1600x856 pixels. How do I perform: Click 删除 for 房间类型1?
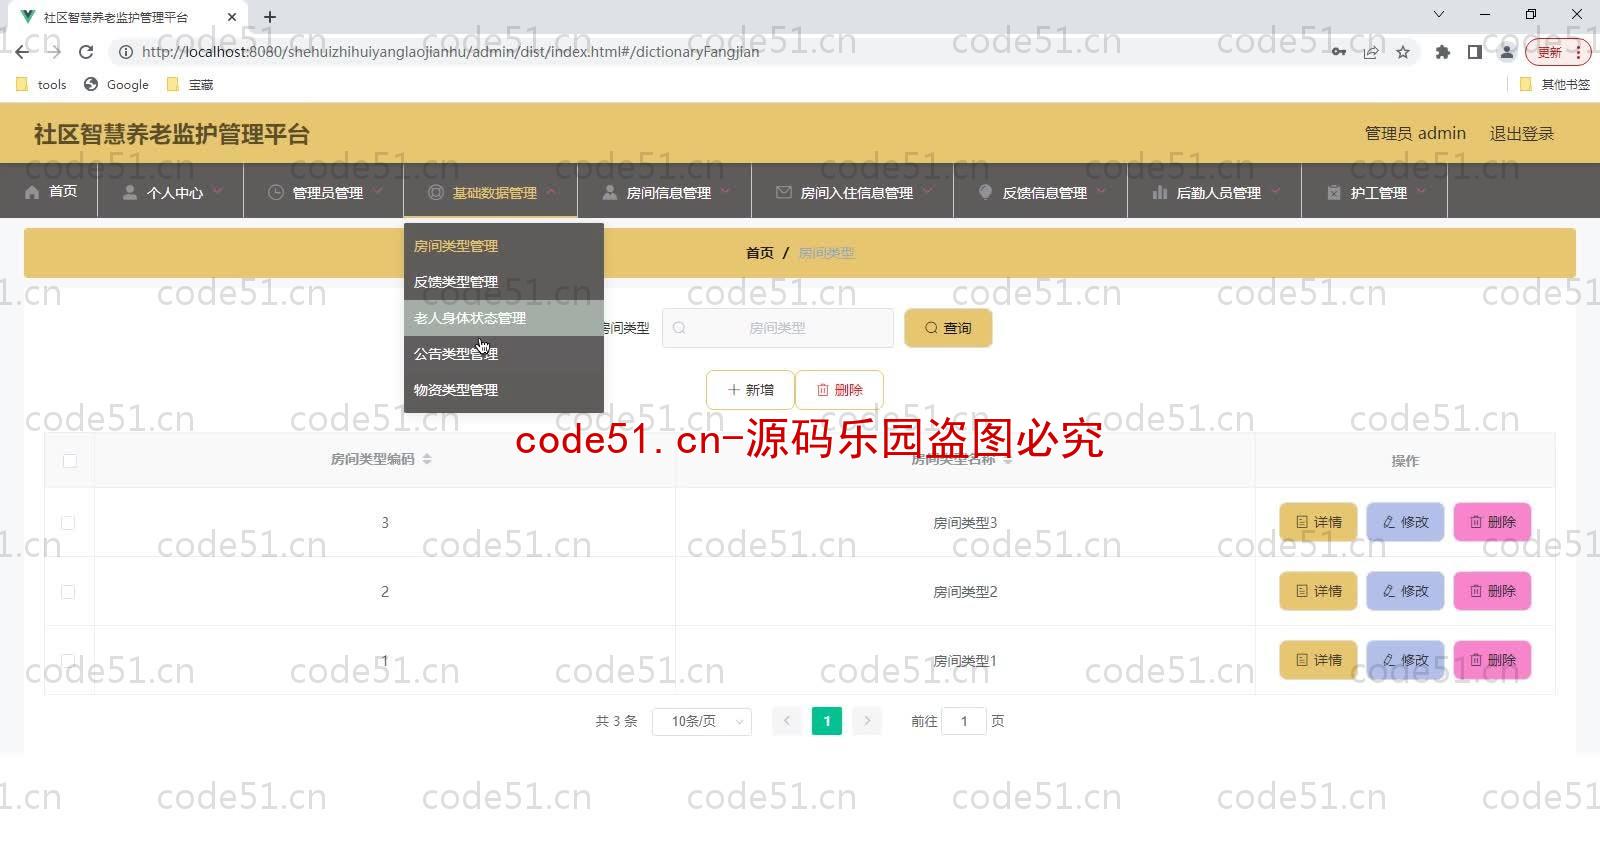coord(1492,660)
